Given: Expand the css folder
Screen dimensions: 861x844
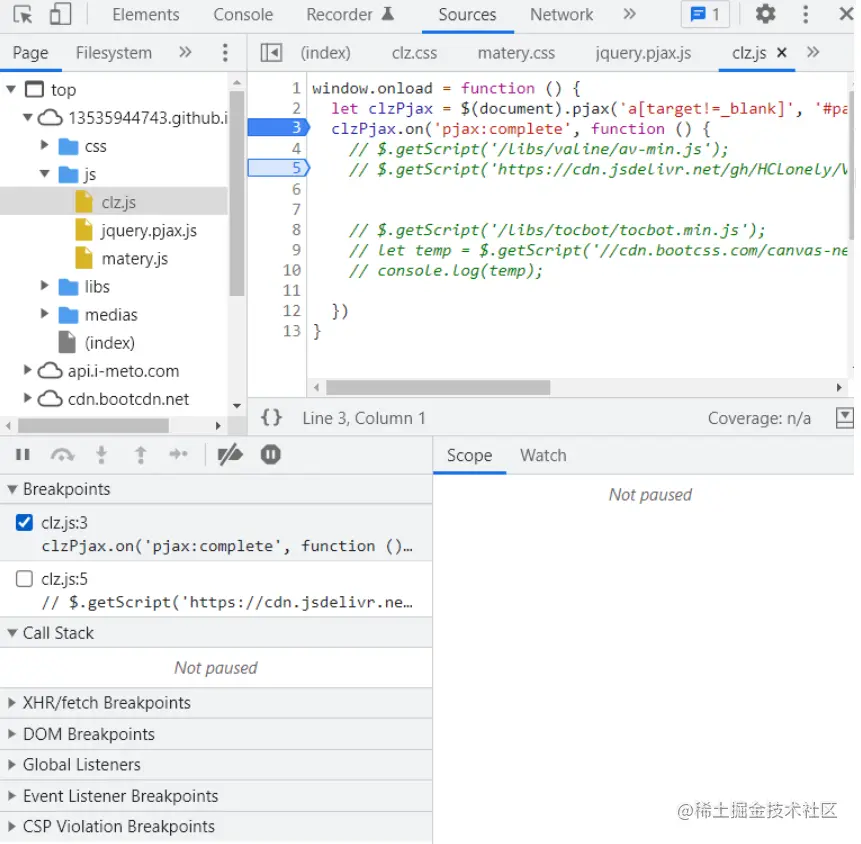Looking at the screenshot, I should click(44, 145).
